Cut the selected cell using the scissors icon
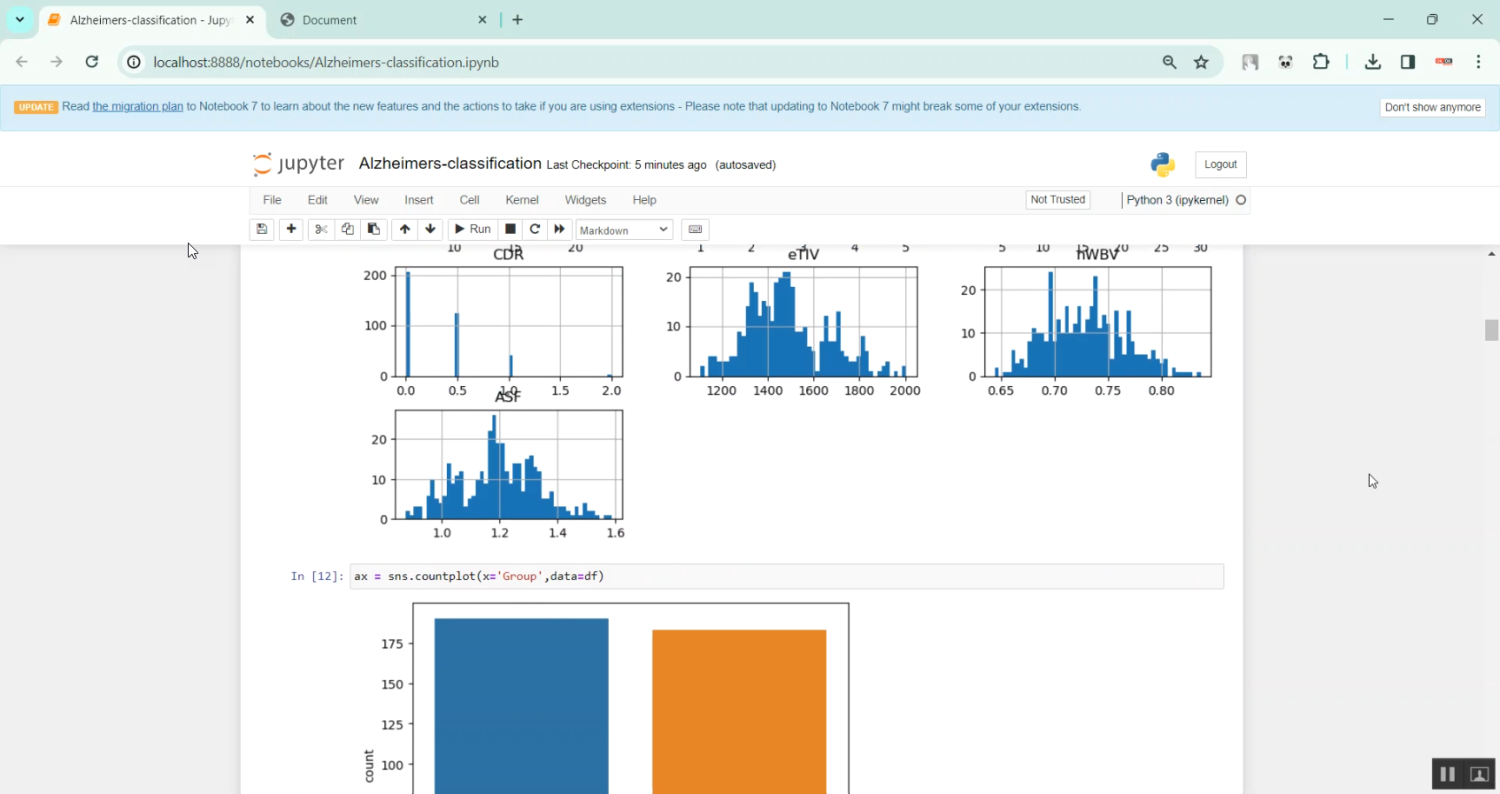This screenshot has width=1500, height=794. click(x=320, y=229)
